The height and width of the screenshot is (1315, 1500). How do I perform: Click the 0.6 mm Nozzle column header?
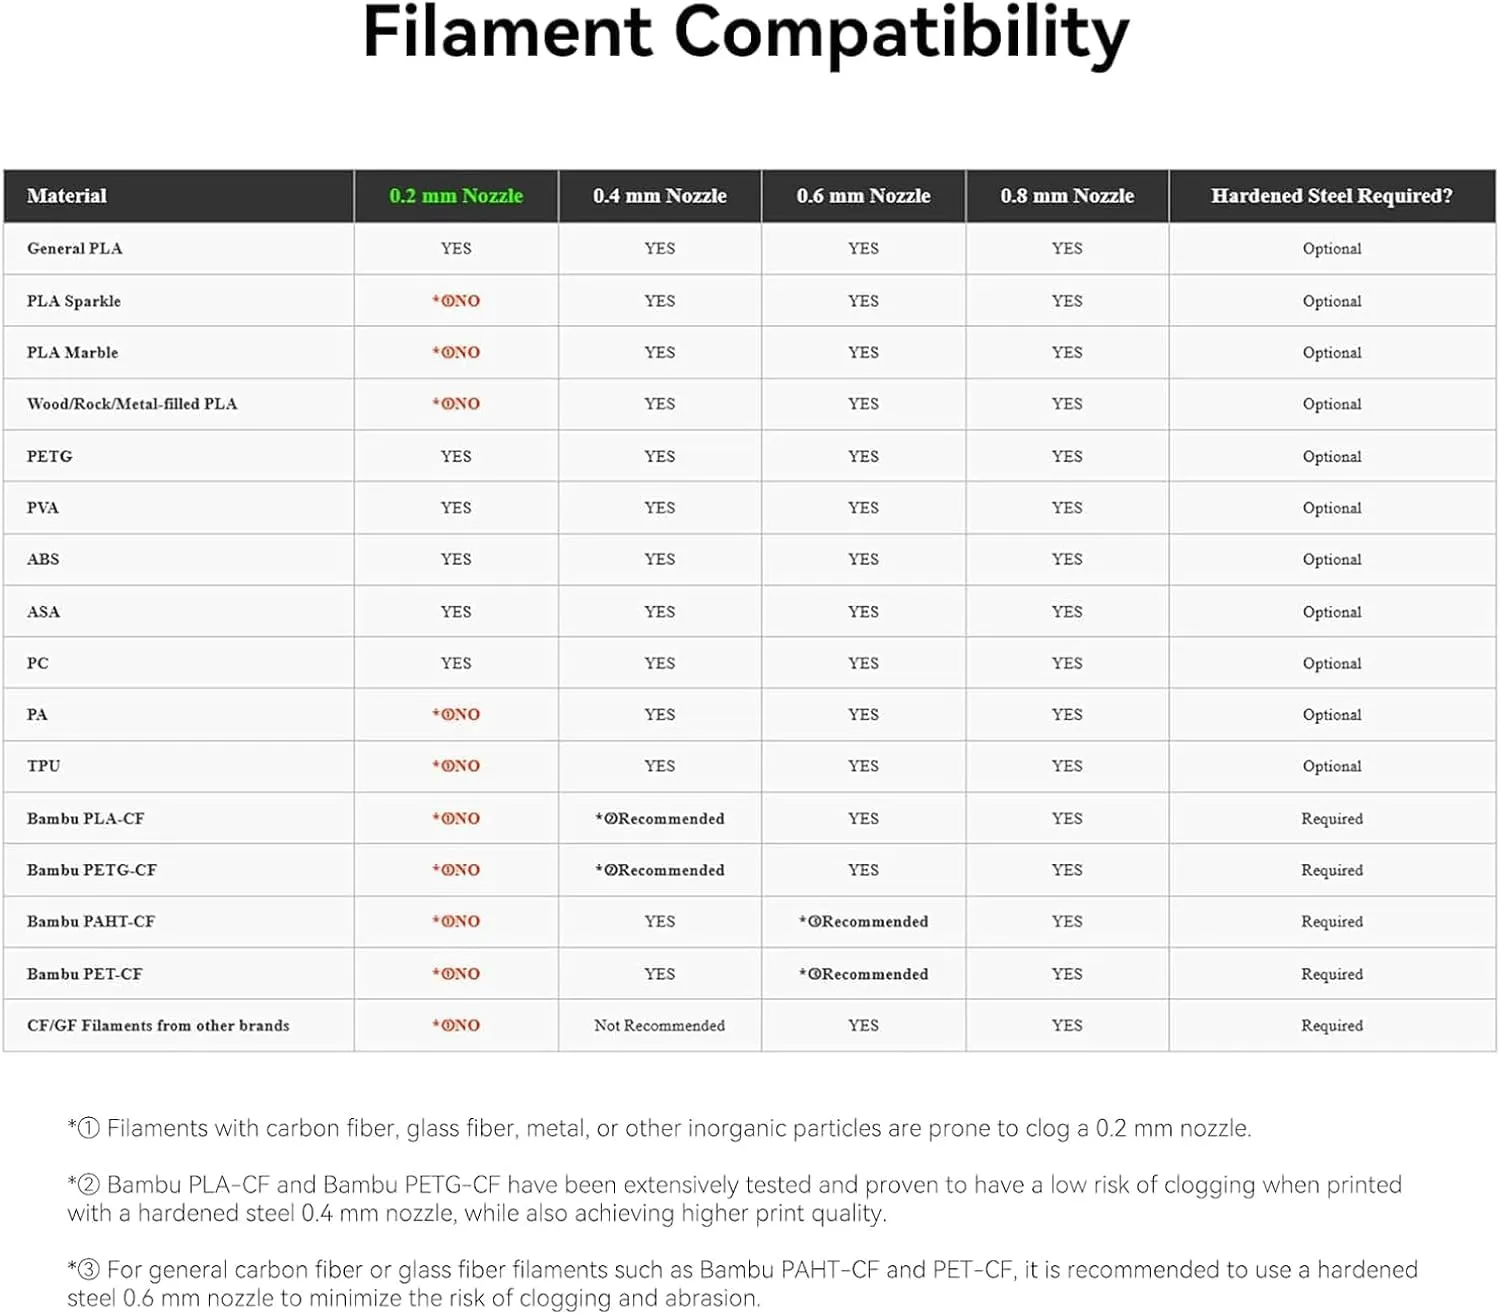tap(863, 196)
